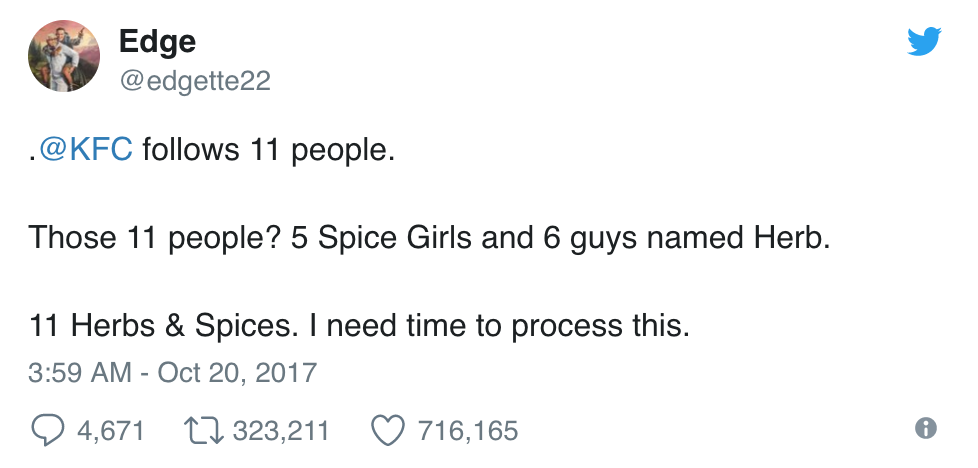The image size is (978, 468).
Task: Click the line mentioning Spice Girls
Action: coord(429,238)
